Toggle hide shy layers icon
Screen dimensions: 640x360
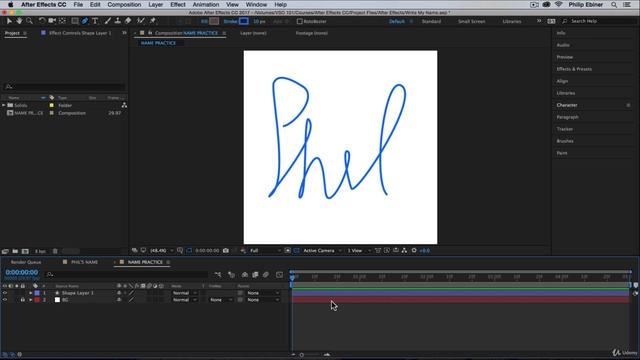tap(244, 275)
